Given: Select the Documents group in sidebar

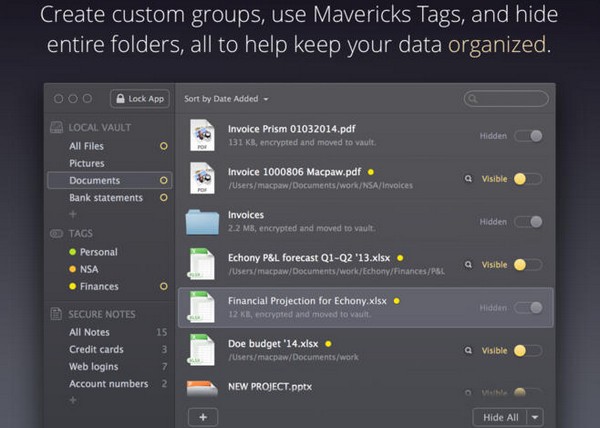Looking at the screenshot, I should pyautogui.click(x=95, y=181).
